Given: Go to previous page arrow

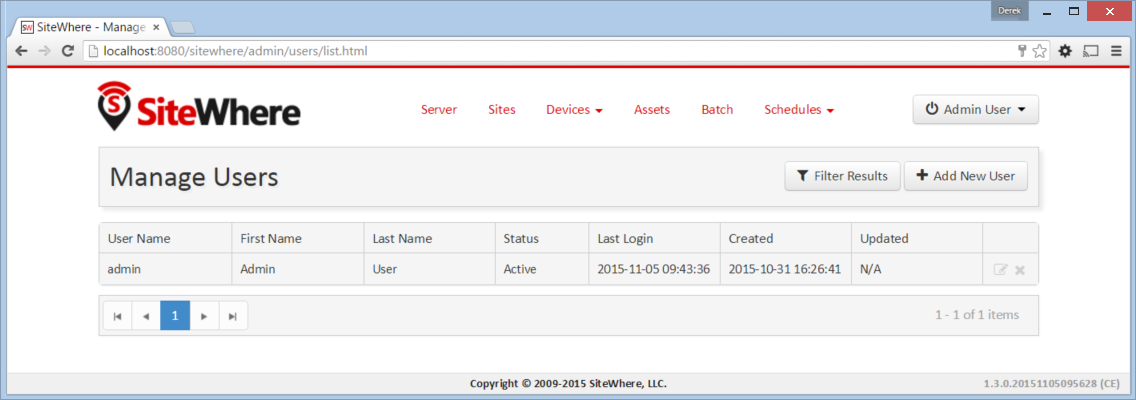Looking at the screenshot, I should coord(146,316).
